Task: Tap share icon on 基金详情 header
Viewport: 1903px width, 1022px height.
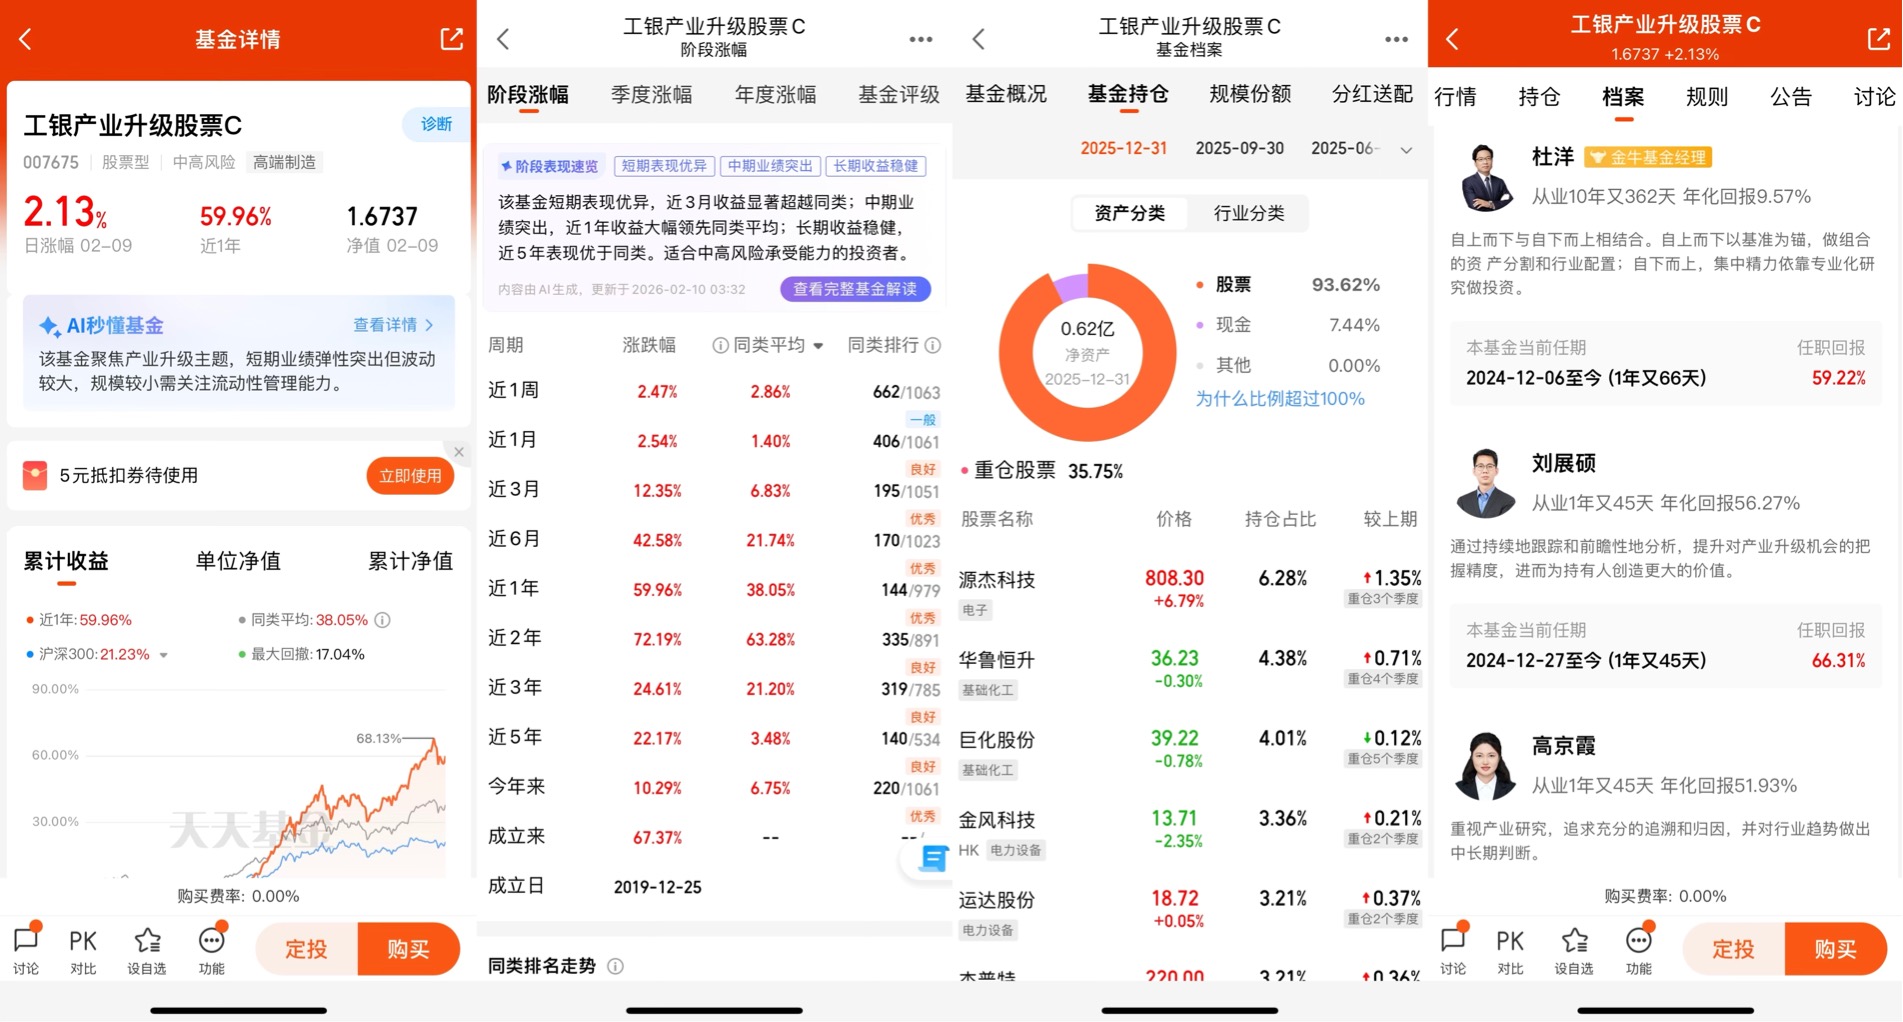Action: click(x=451, y=39)
